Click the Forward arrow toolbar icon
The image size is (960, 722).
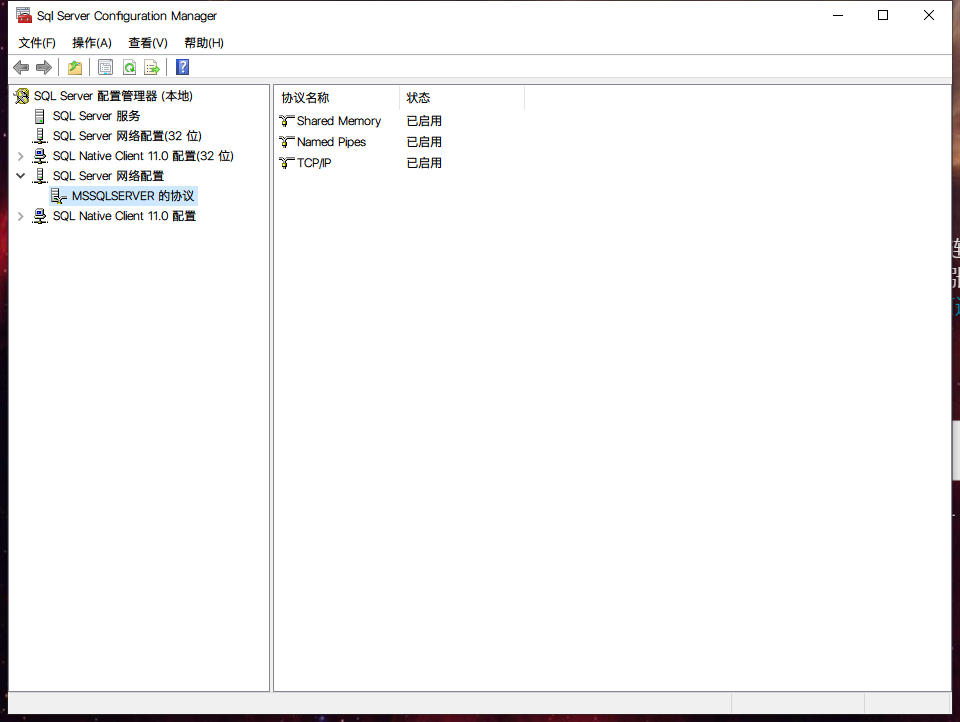pyautogui.click(x=43, y=67)
